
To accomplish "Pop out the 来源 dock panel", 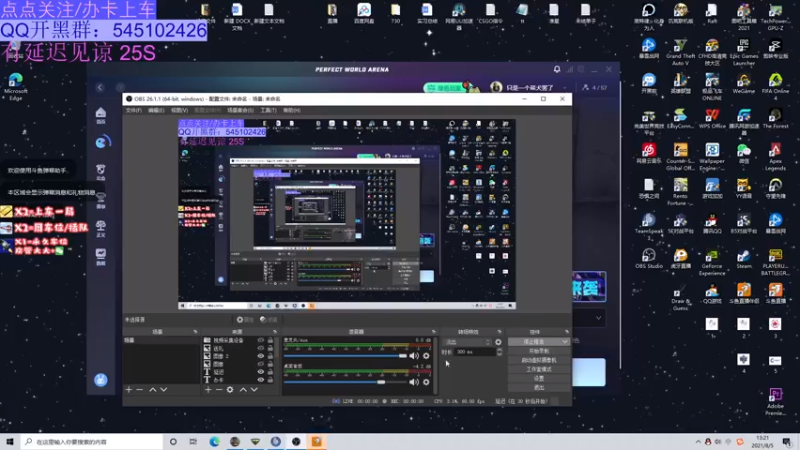I will 274,332.
